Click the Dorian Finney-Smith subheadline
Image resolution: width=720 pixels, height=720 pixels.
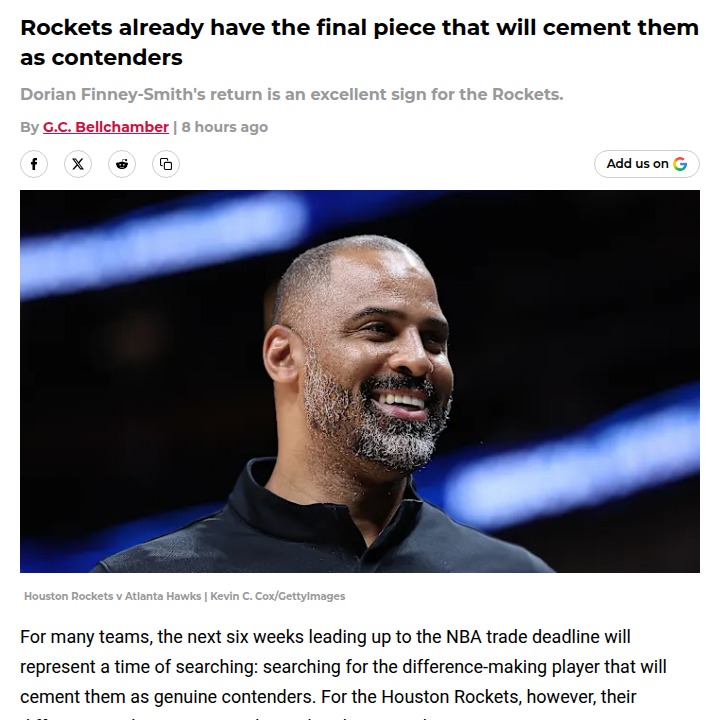tap(292, 94)
